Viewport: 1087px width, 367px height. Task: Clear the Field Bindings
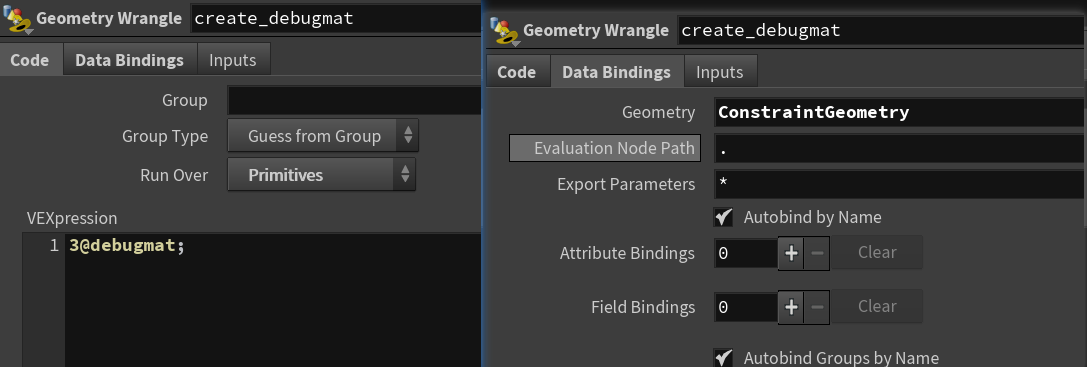[x=877, y=307]
